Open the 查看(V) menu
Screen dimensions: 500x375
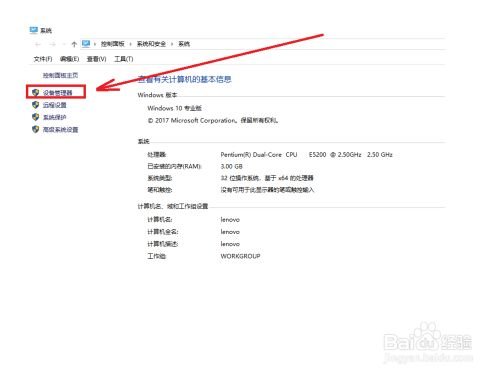point(96,59)
